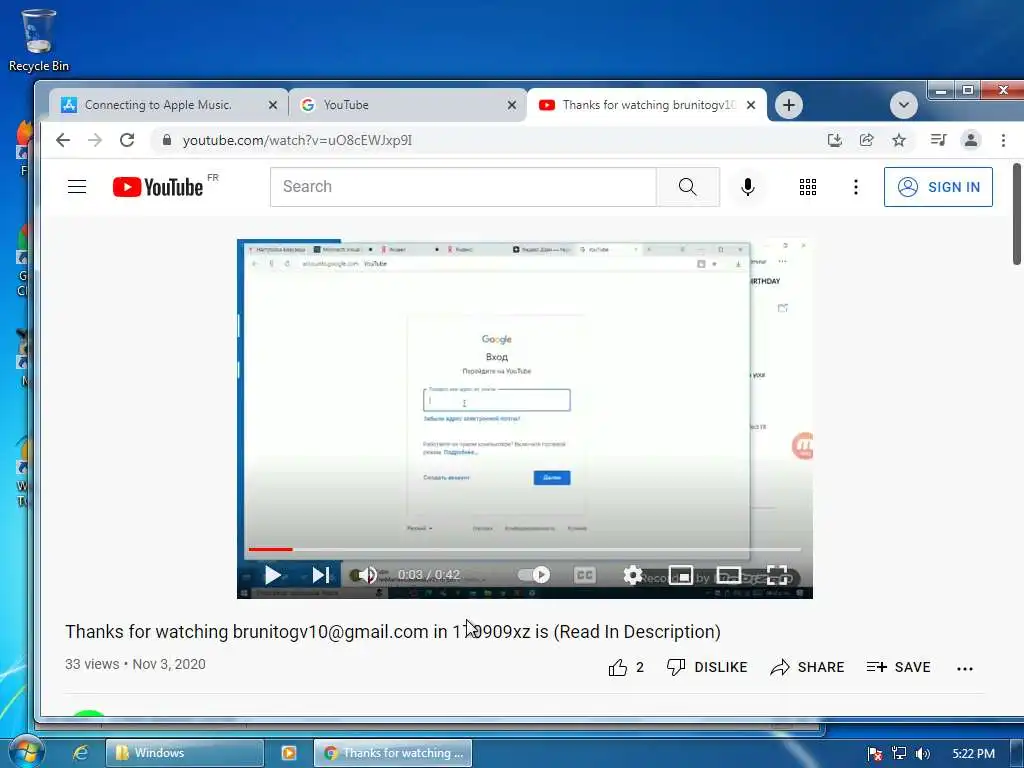Screen dimensions: 1024x768
Task: Launch Internet Explorer from taskbar
Action: point(80,753)
